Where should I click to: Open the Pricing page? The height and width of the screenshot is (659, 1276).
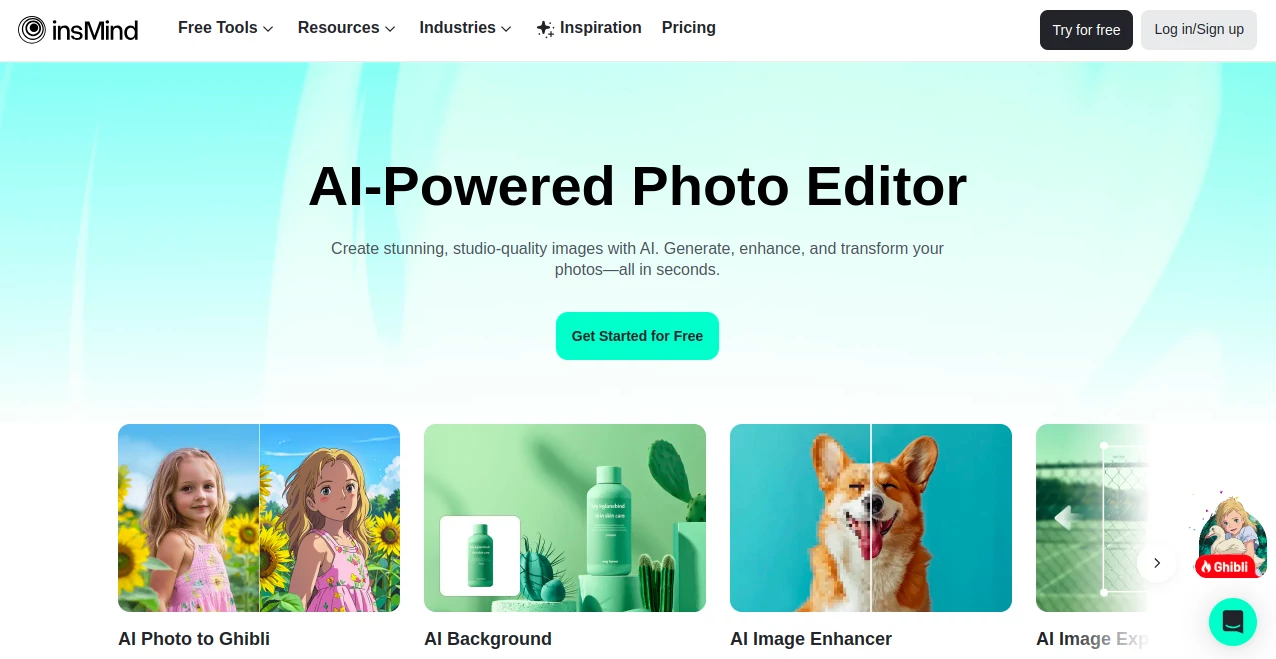[x=689, y=28]
